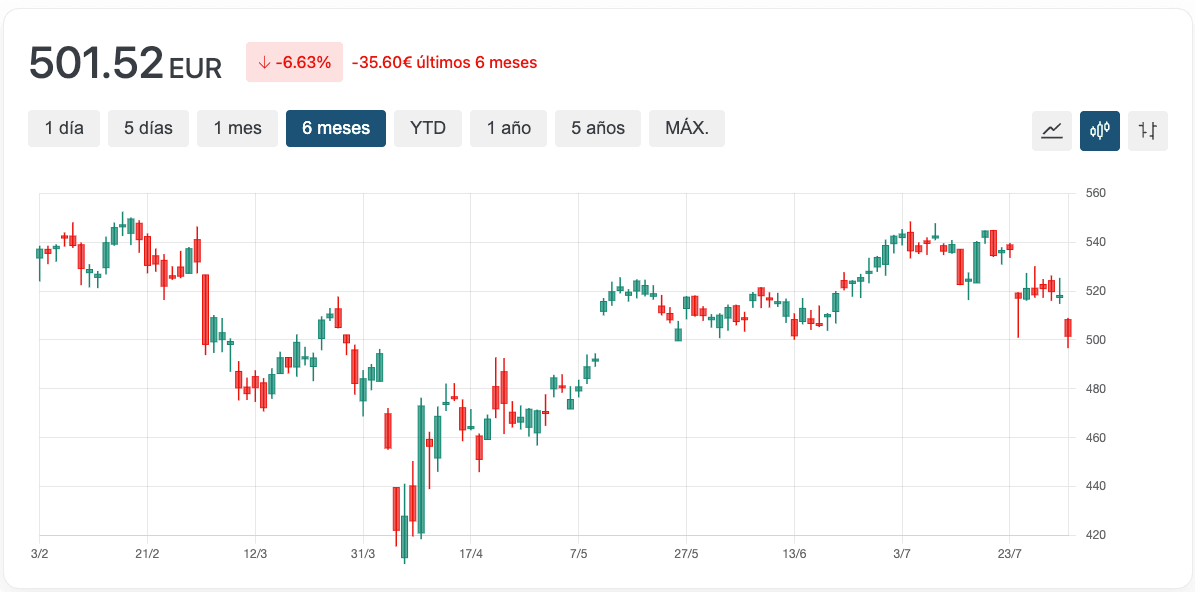Switch to line chart view icon

pyautogui.click(x=1051, y=130)
